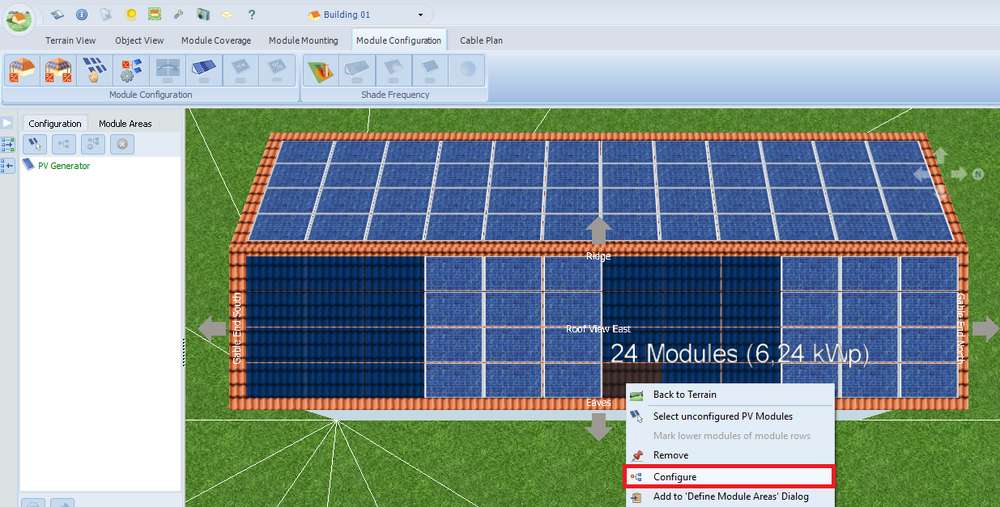Expand the collapsed side panel arrow
The height and width of the screenshot is (507, 1000).
[x=7, y=122]
